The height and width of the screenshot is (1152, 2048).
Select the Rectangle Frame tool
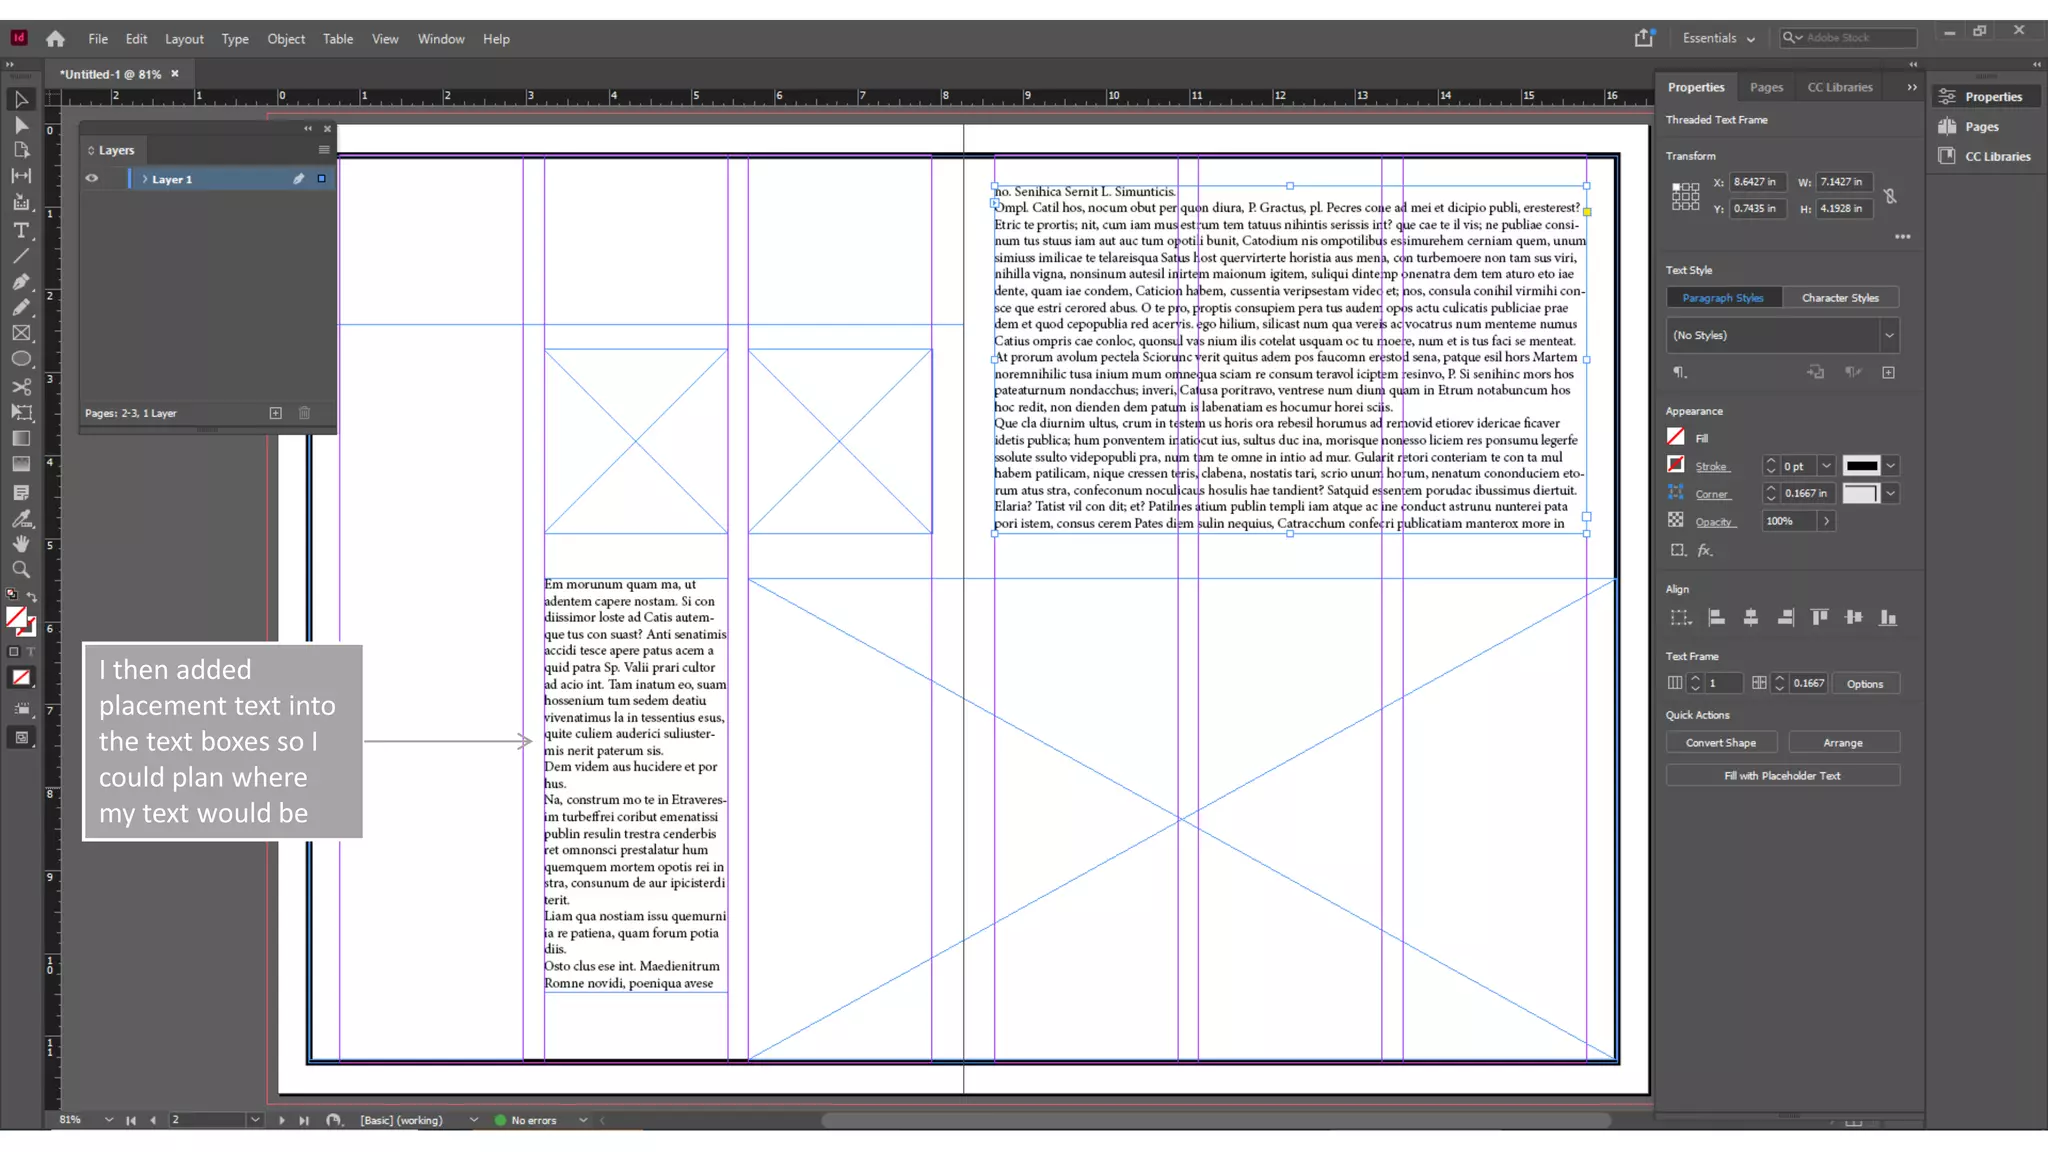[x=21, y=334]
